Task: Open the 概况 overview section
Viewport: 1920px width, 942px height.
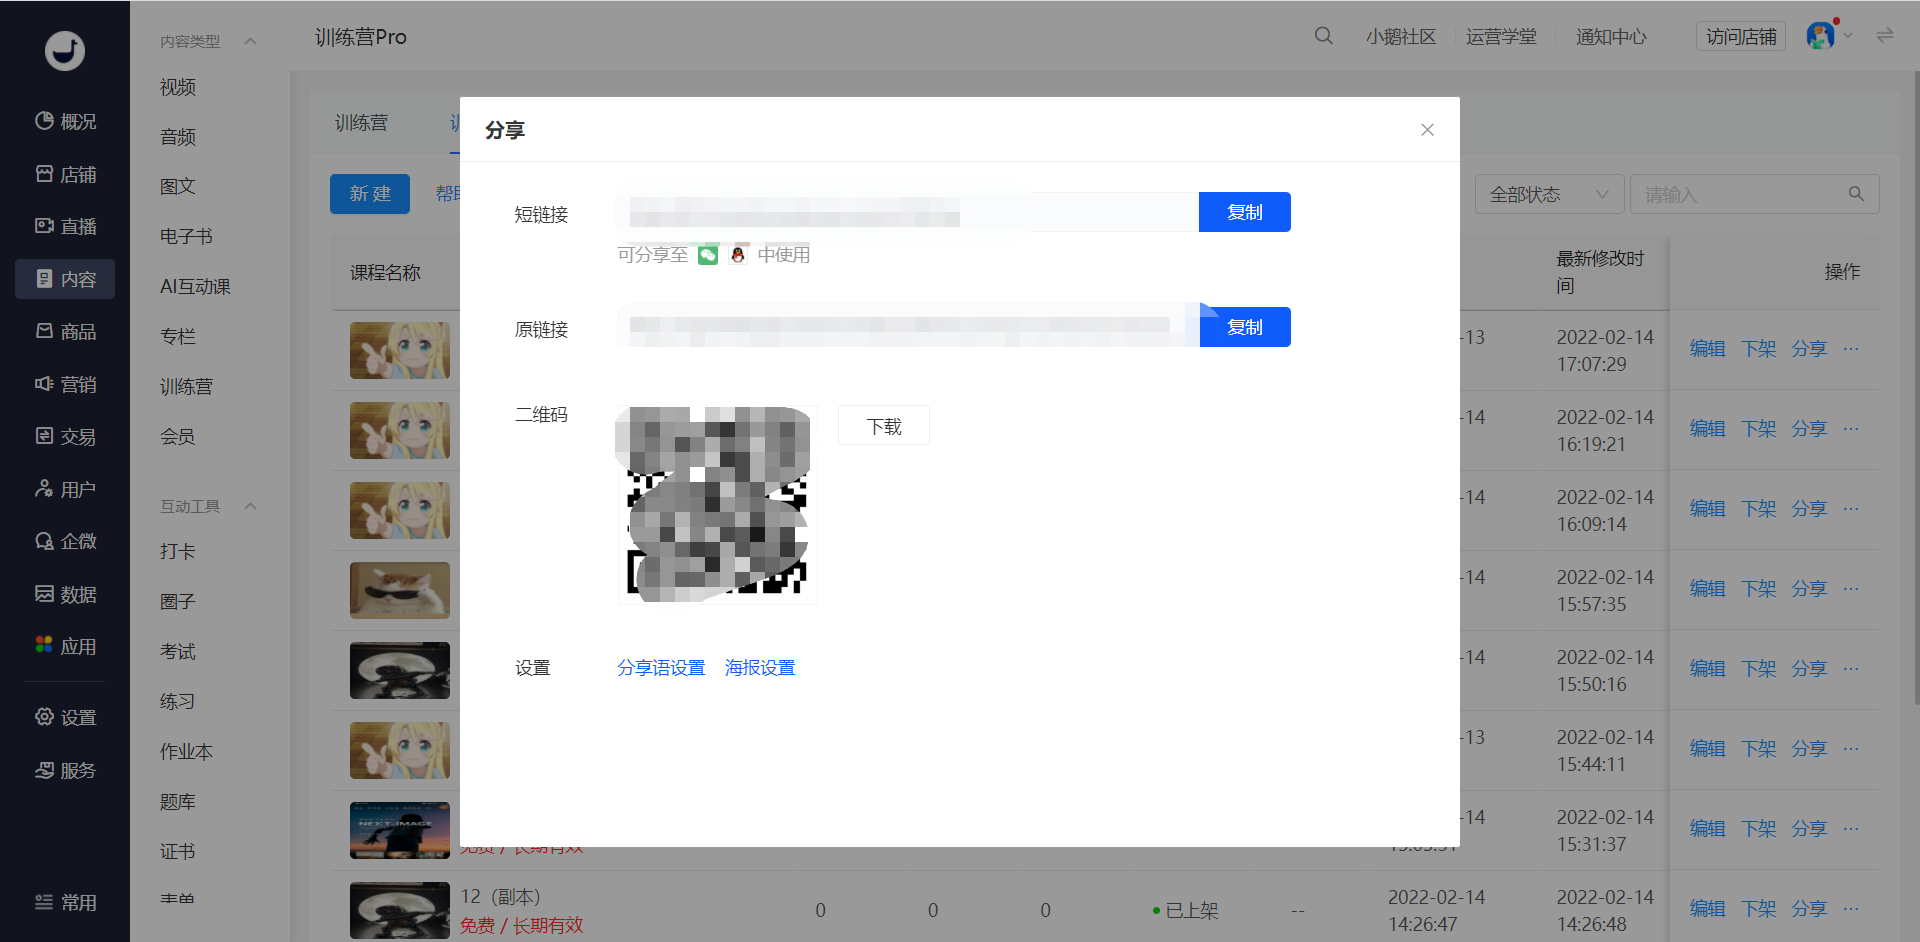Action: pos(65,121)
